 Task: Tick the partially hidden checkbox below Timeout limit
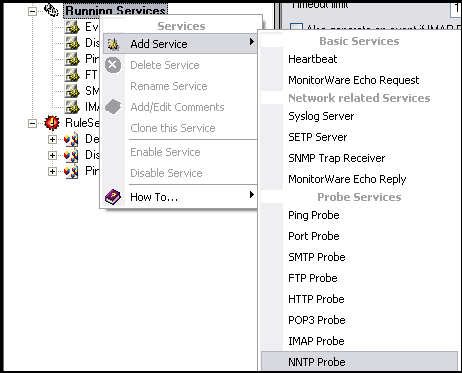(296, 27)
